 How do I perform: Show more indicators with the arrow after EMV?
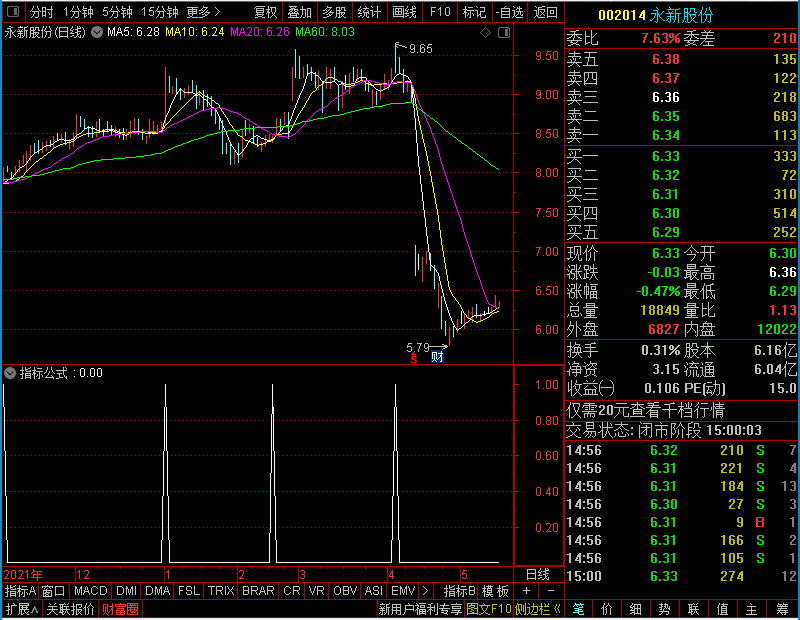click(426, 591)
